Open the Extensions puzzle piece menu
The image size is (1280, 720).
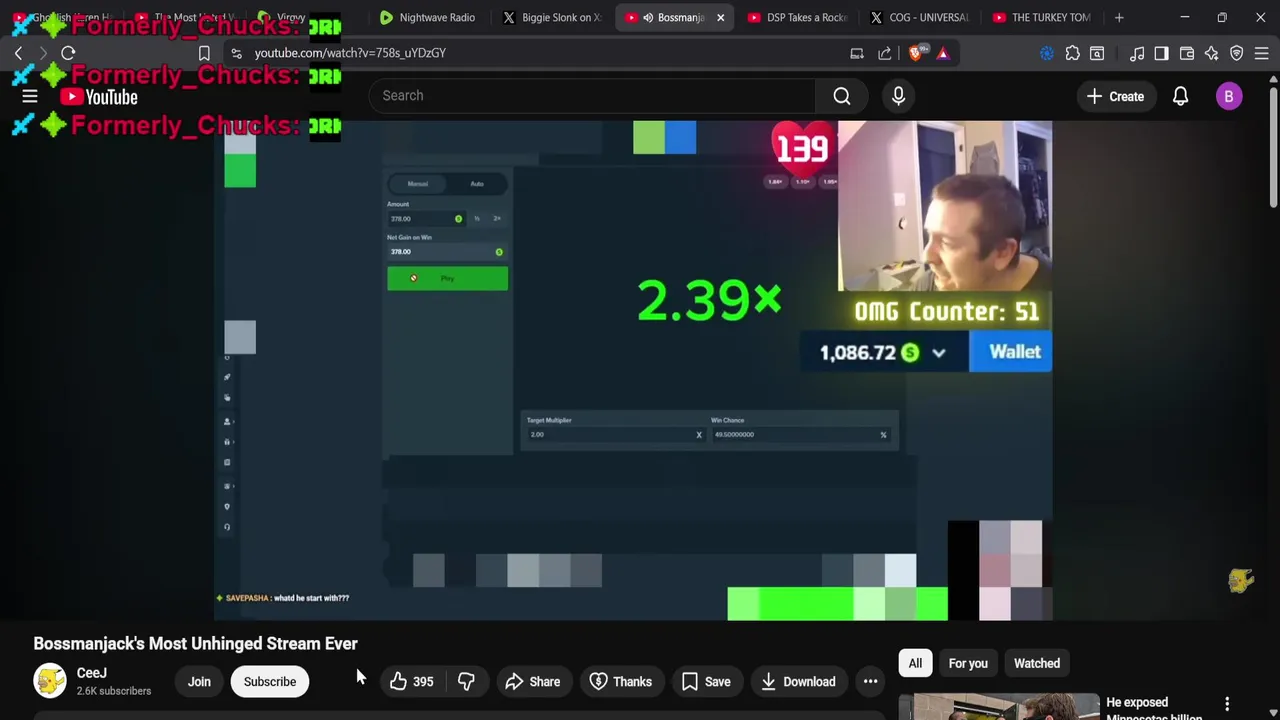(1072, 53)
